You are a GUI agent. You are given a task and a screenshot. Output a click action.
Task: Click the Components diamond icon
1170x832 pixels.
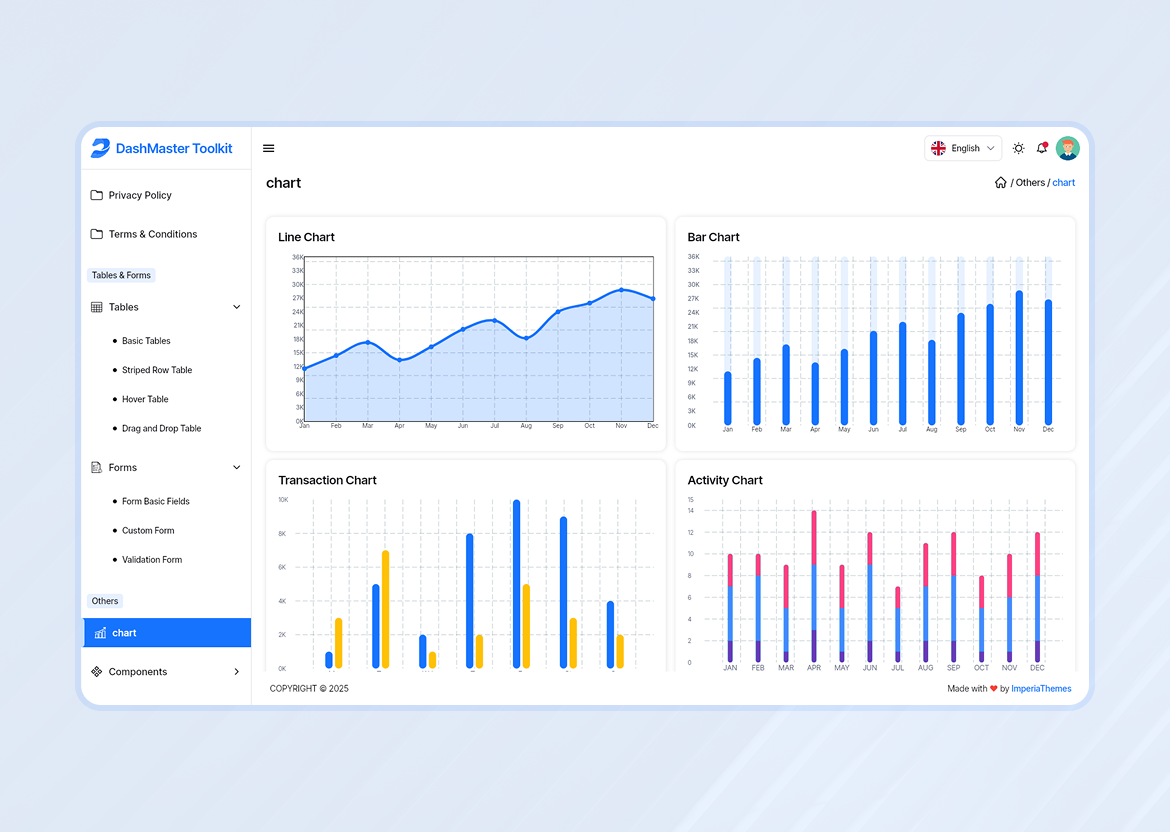(x=97, y=672)
